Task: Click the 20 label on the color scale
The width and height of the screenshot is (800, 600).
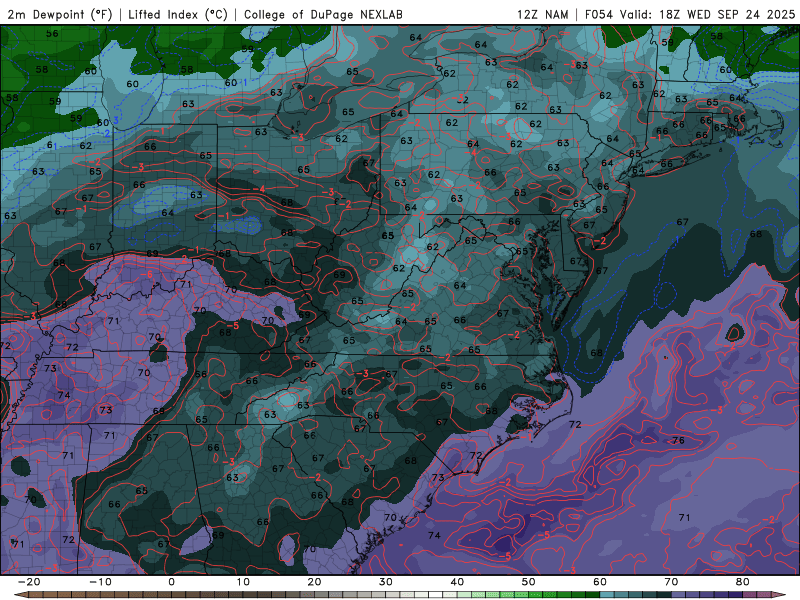Action: 314,582
